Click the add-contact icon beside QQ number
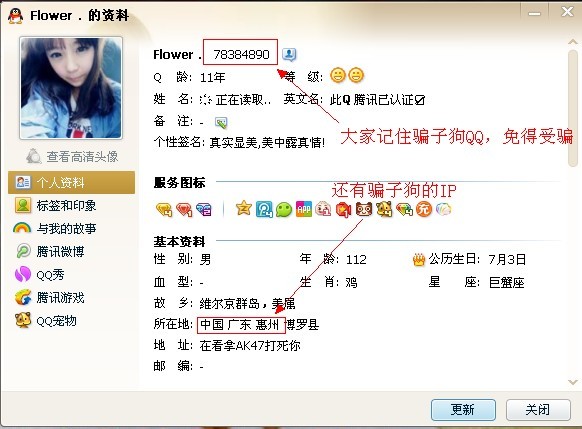 pyautogui.click(x=289, y=55)
